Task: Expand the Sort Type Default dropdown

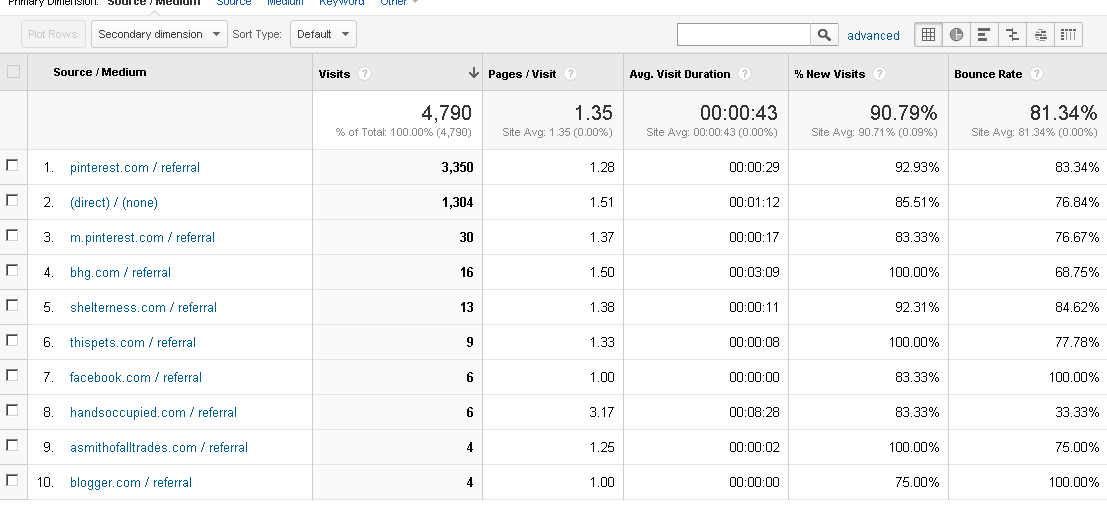Action: 322,35
